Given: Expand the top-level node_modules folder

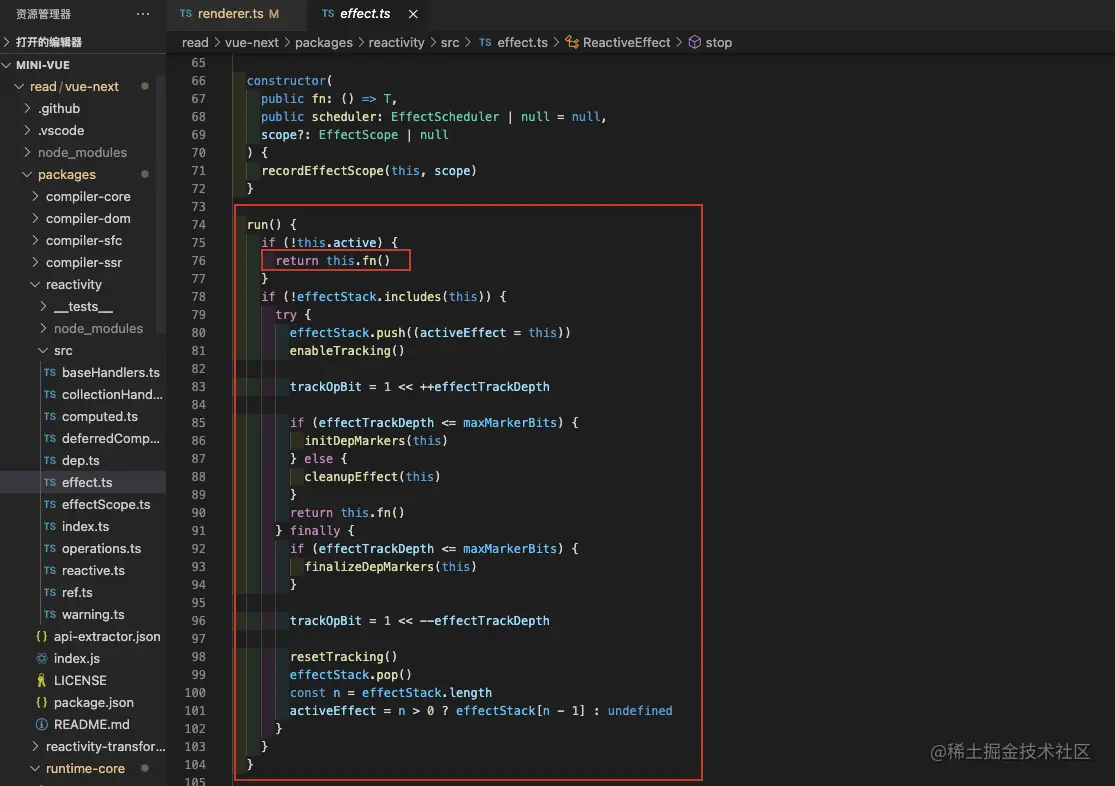Looking at the screenshot, I should (27, 152).
